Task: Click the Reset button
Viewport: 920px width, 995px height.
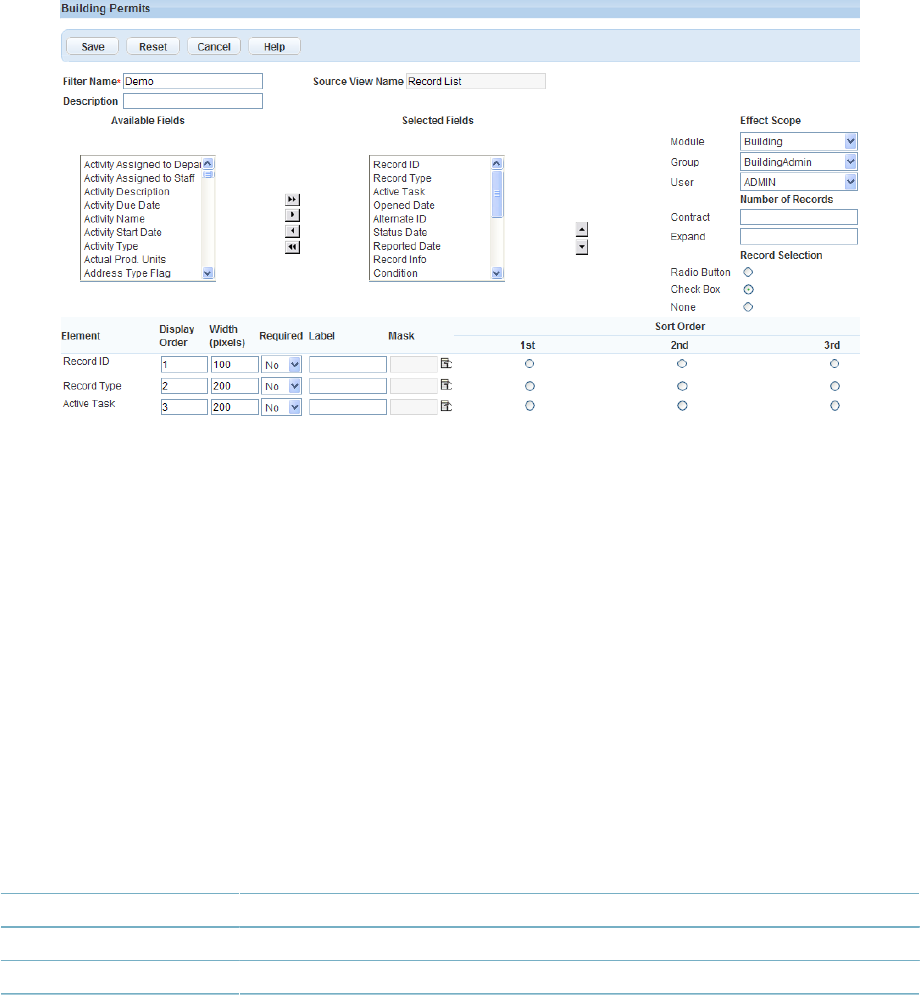Action: tap(153, 46)
